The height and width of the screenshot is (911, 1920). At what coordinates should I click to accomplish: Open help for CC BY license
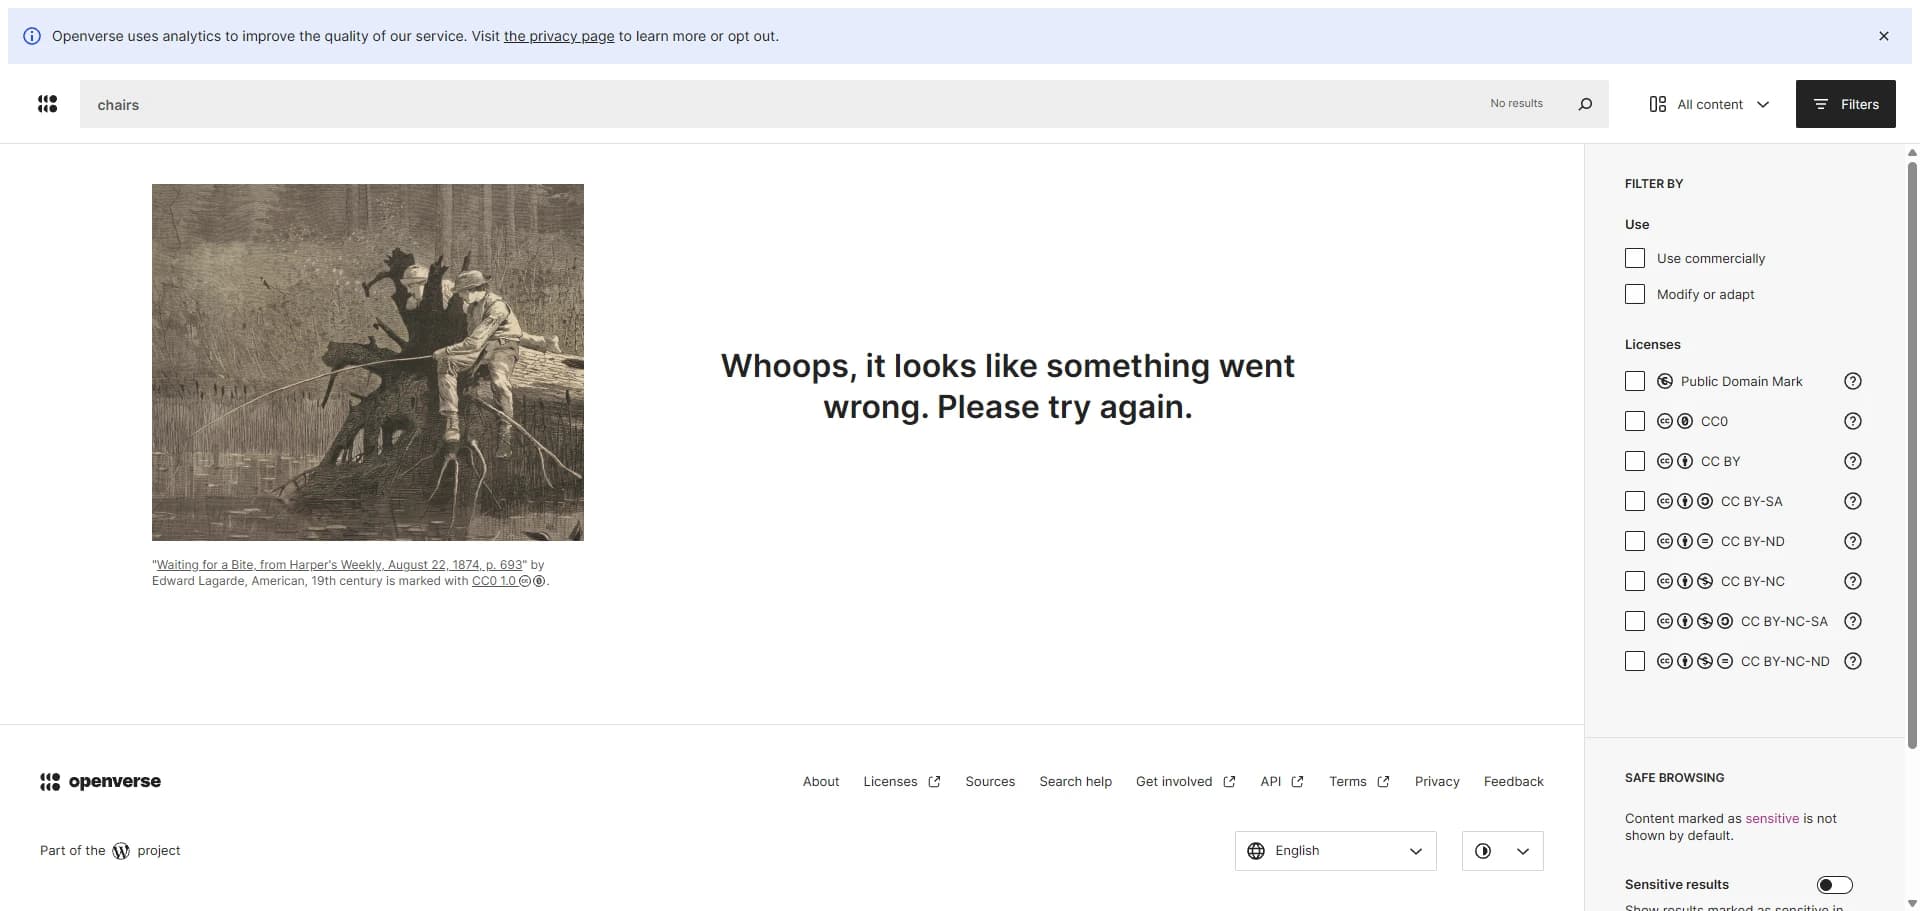(1853, 461)
